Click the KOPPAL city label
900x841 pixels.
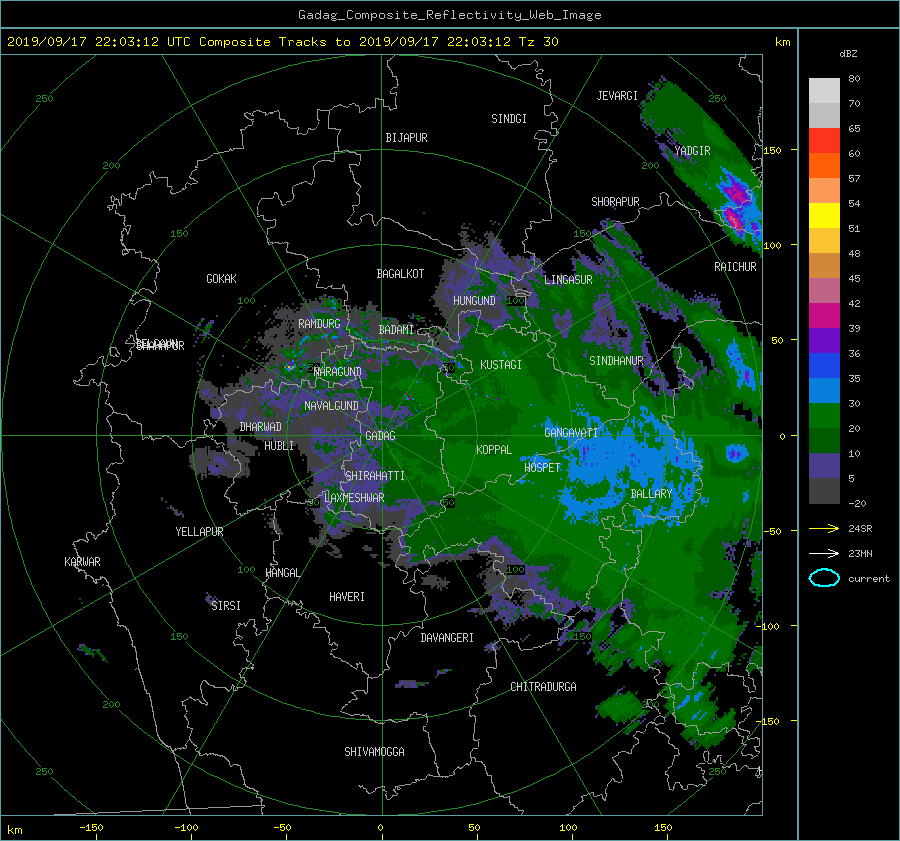coord(494,450)
